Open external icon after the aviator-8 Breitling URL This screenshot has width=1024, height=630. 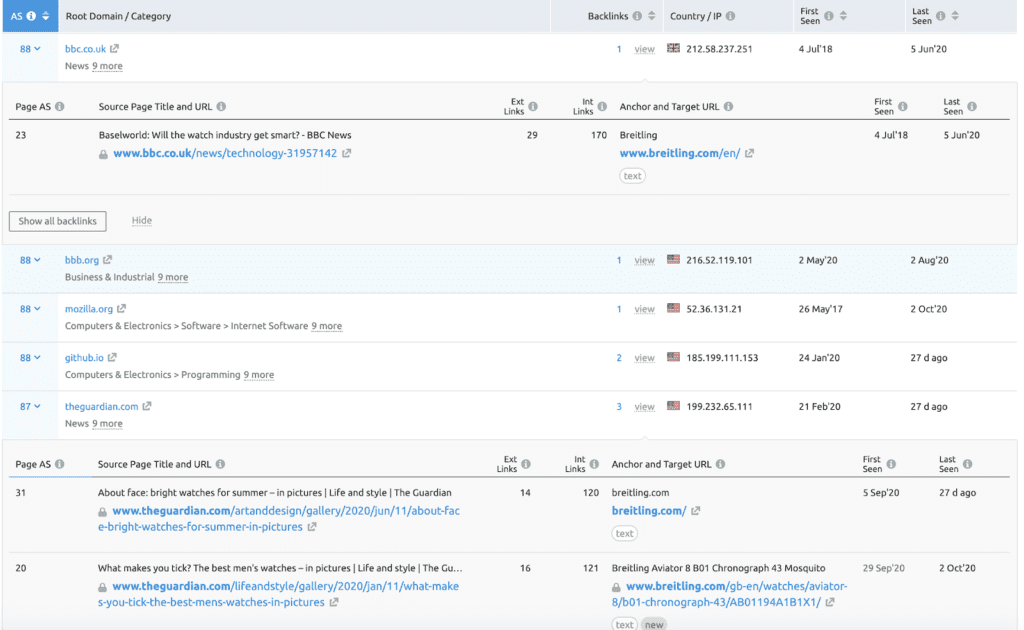pos(830,603)
